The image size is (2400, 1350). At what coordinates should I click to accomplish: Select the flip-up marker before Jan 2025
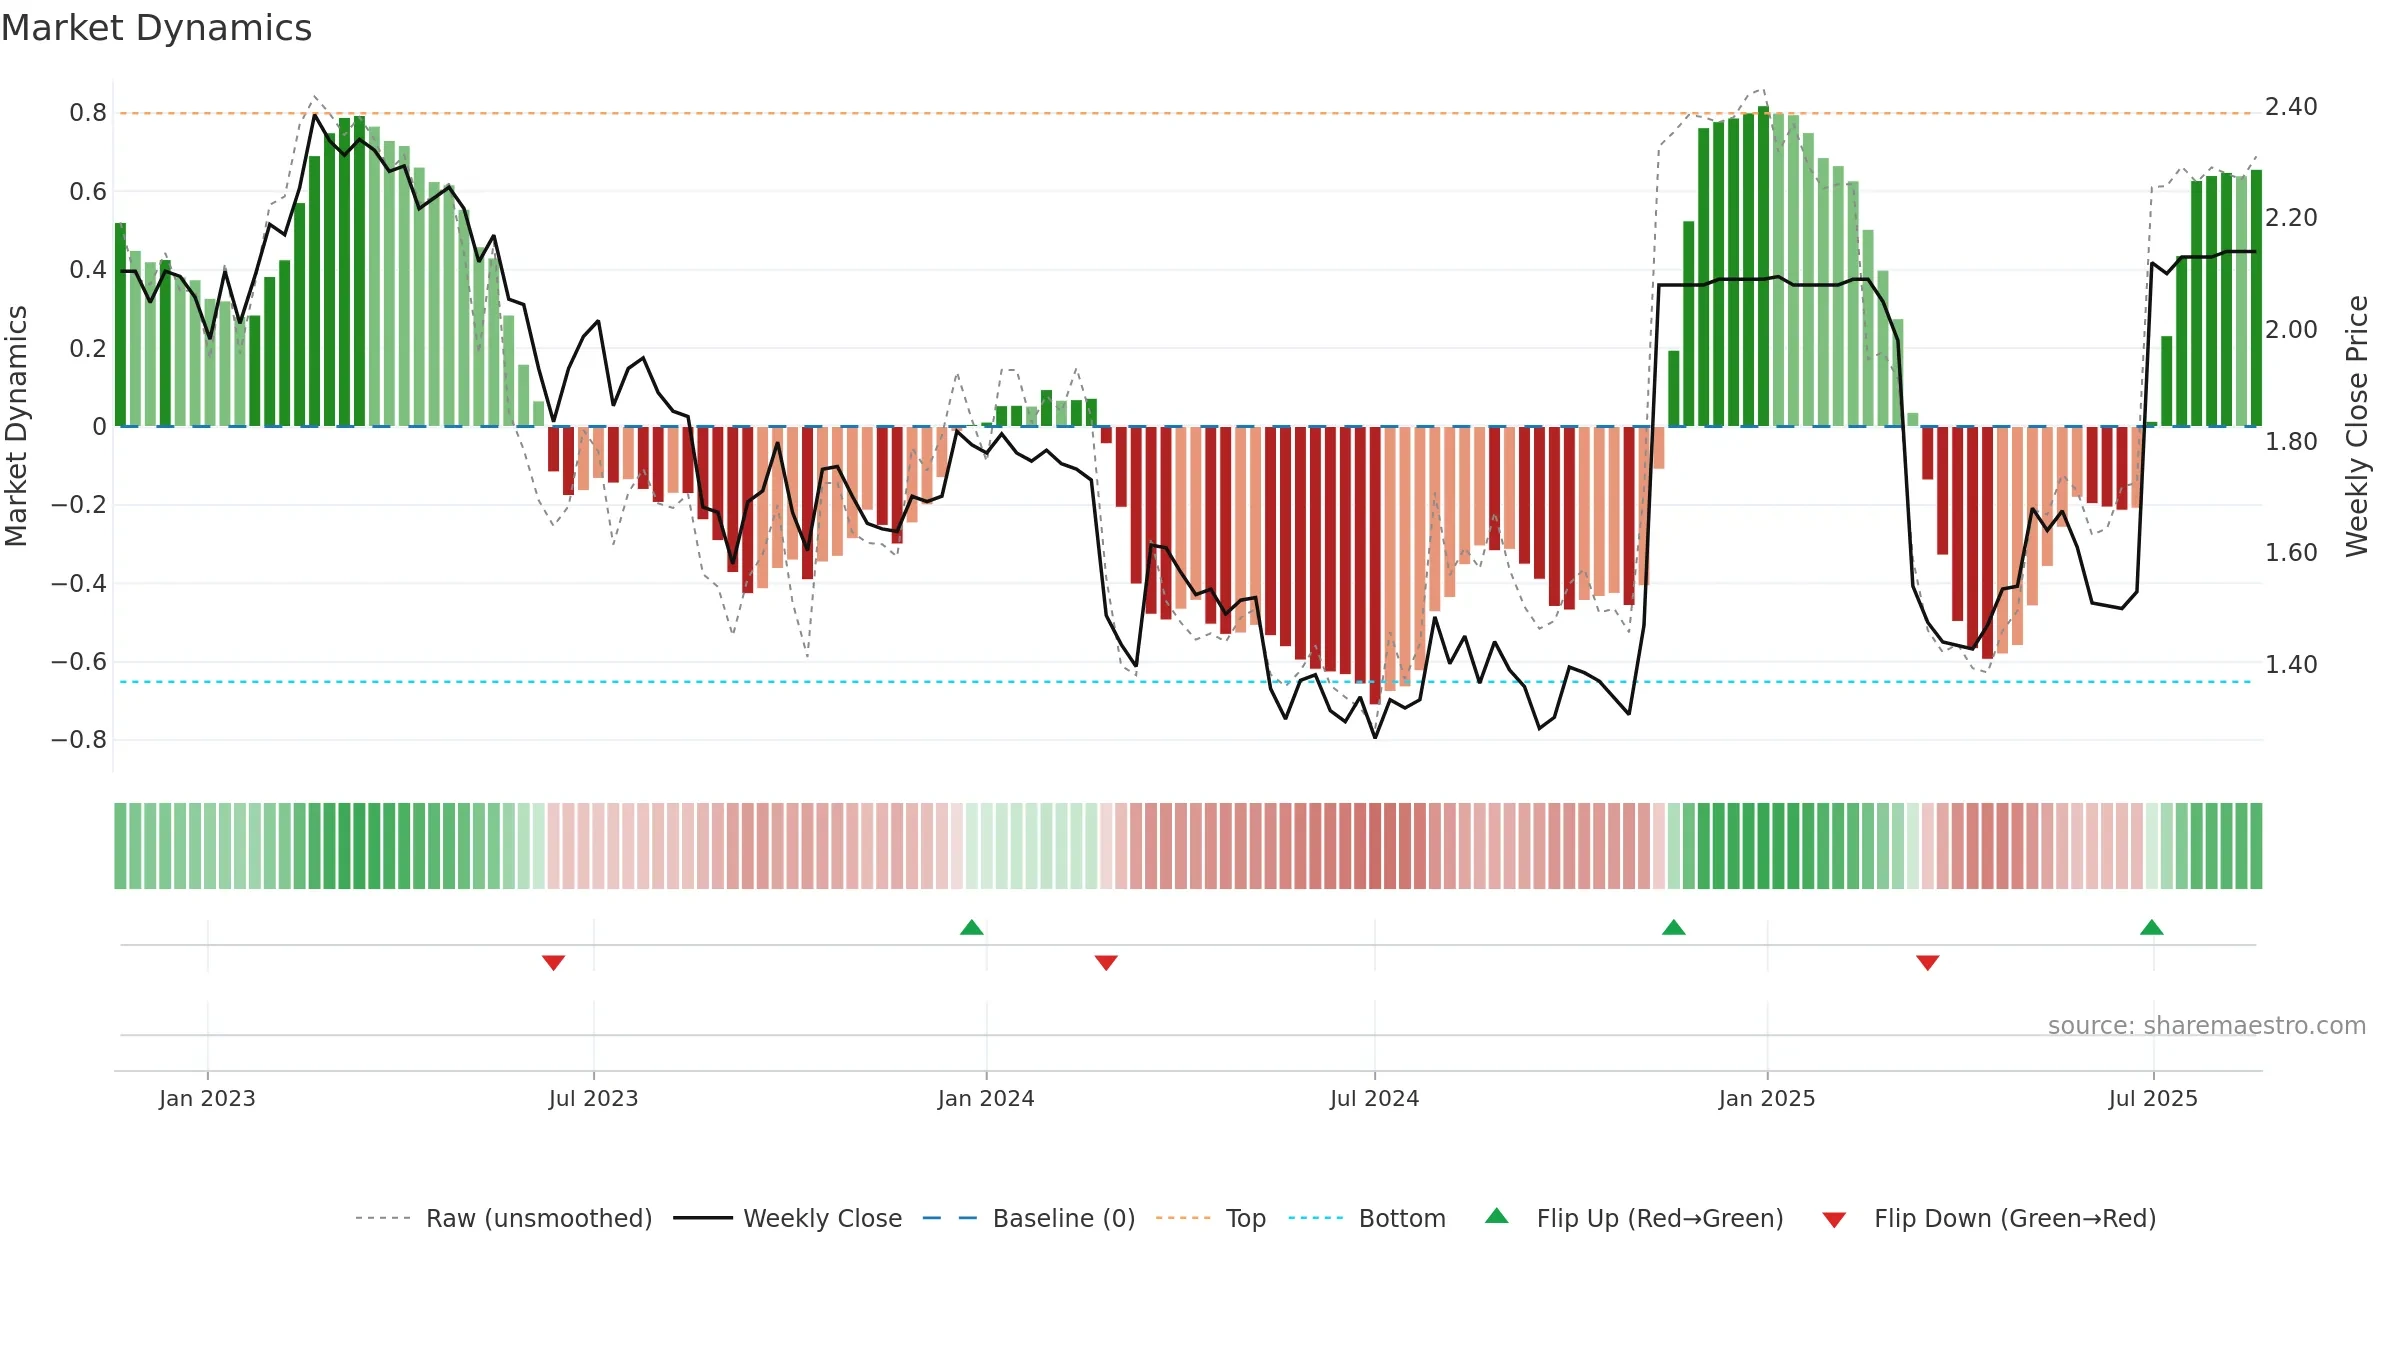tap(1674, 927)
